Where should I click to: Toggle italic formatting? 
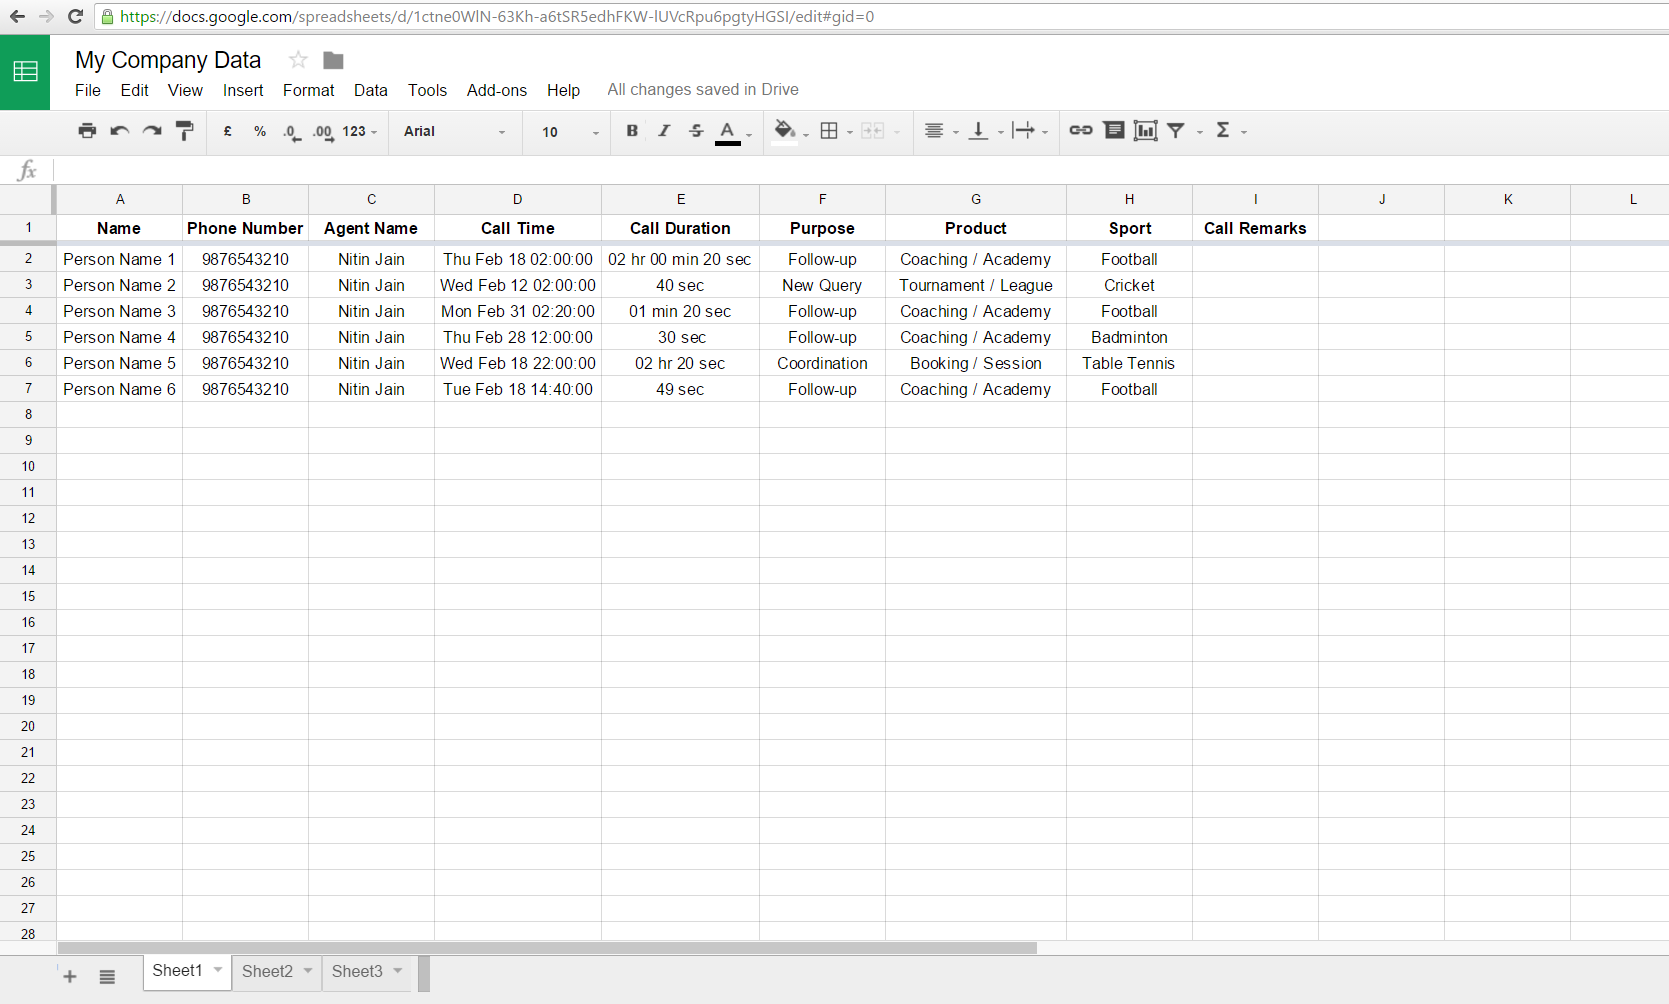664,131
